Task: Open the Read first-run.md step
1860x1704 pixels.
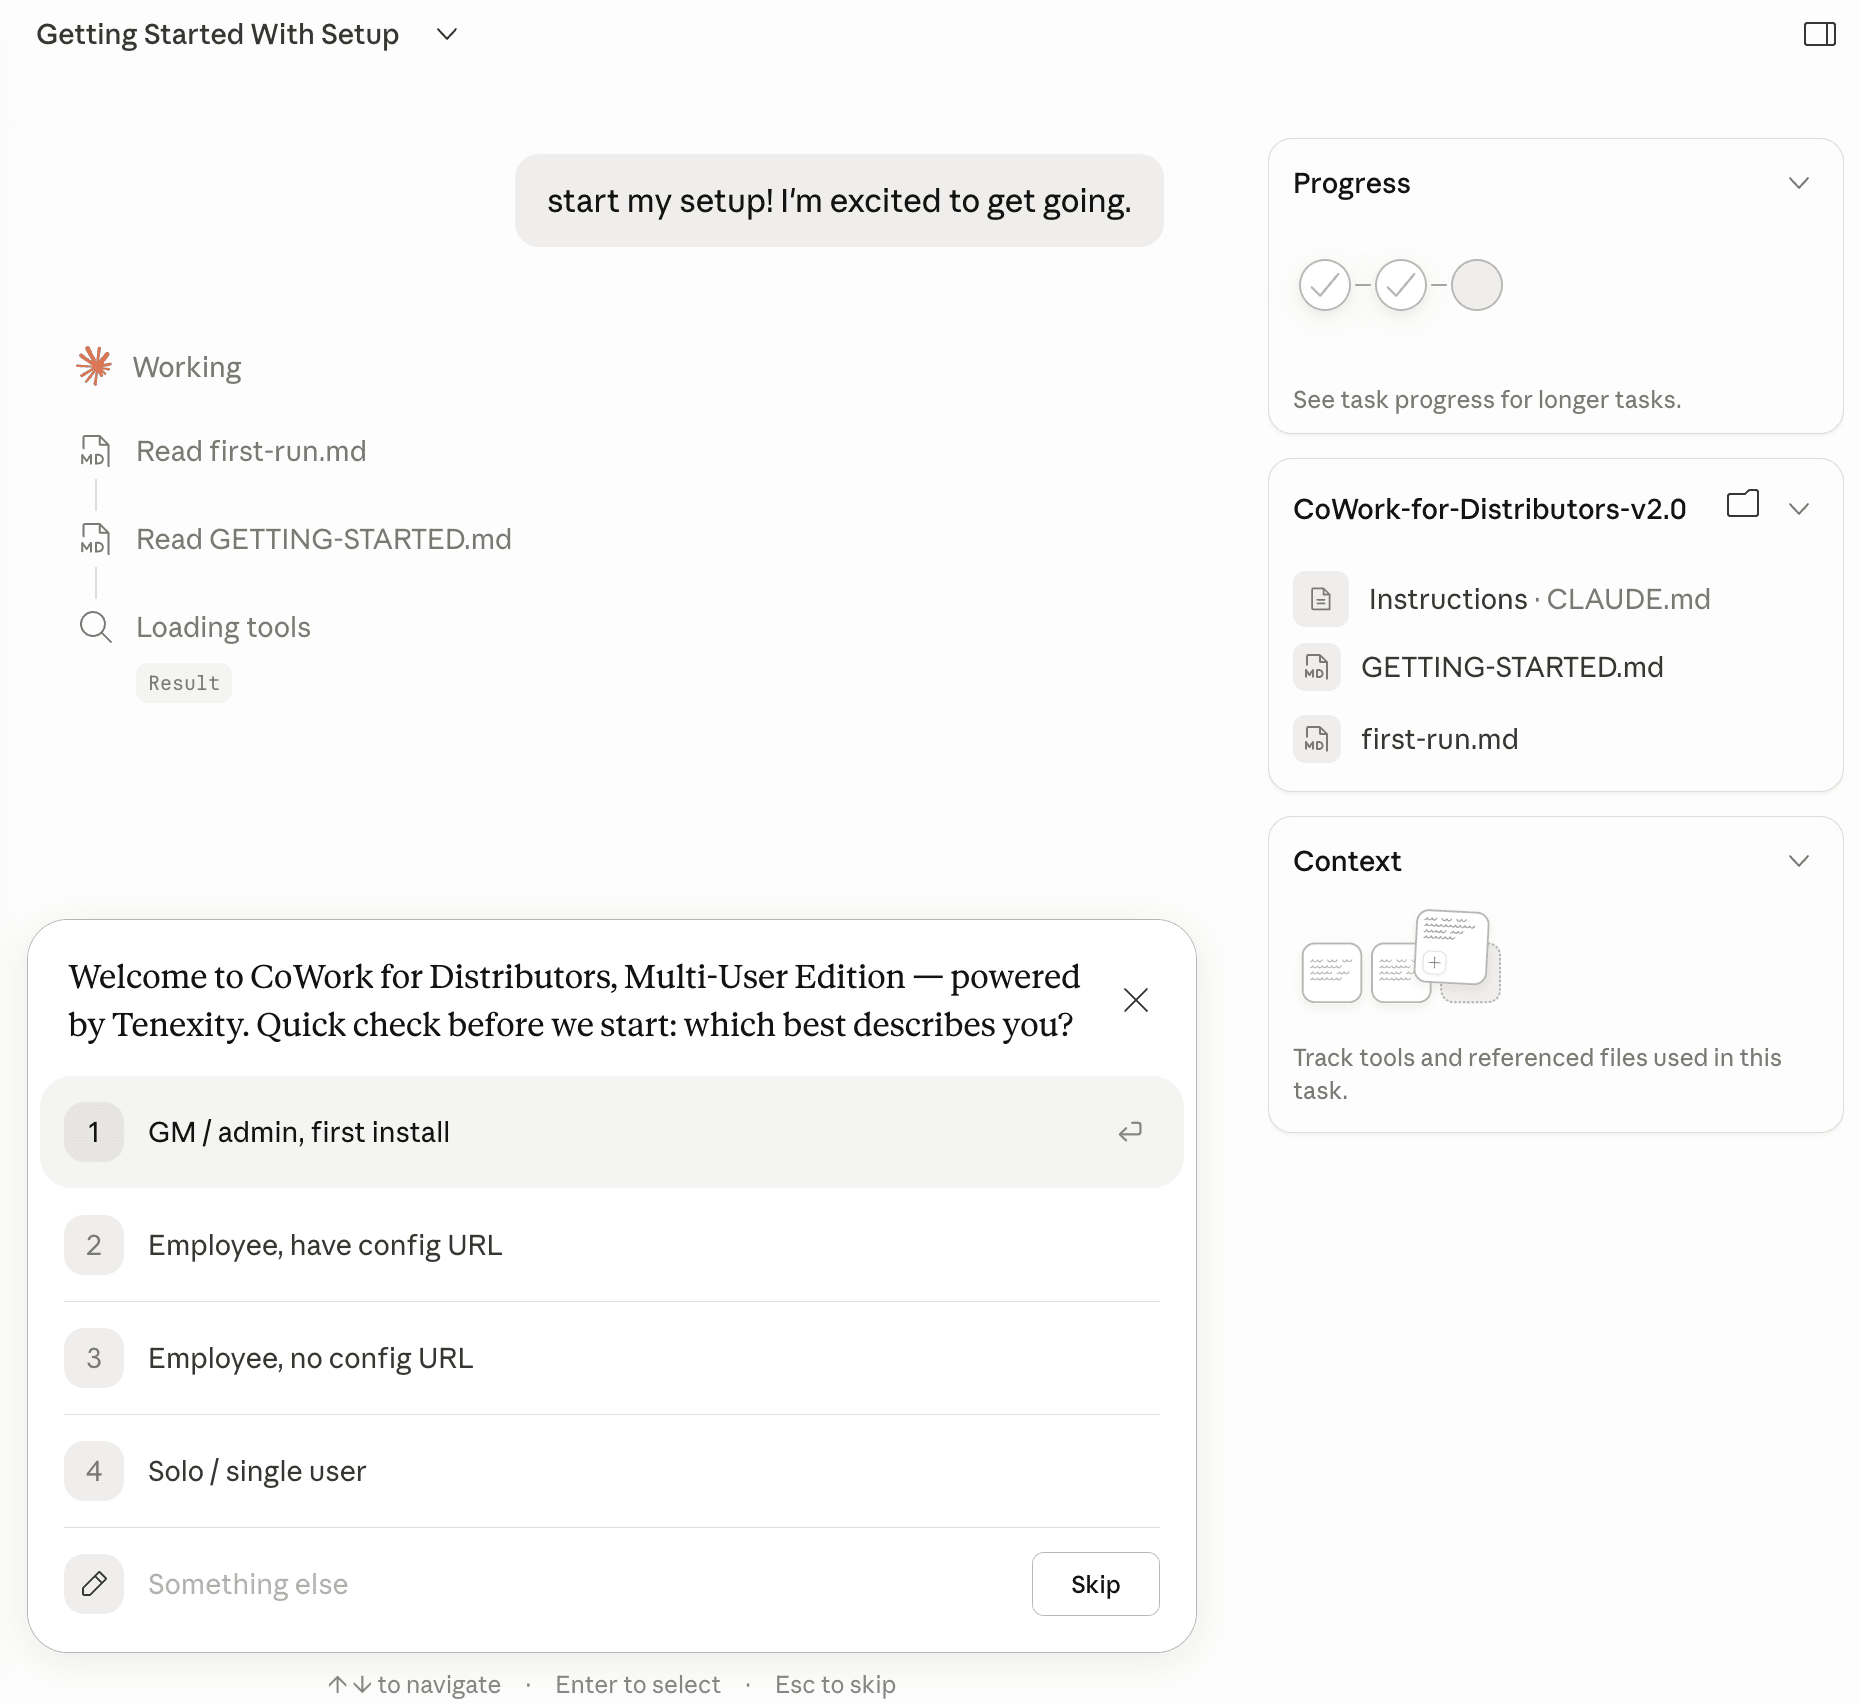Action: coord(251,451)
